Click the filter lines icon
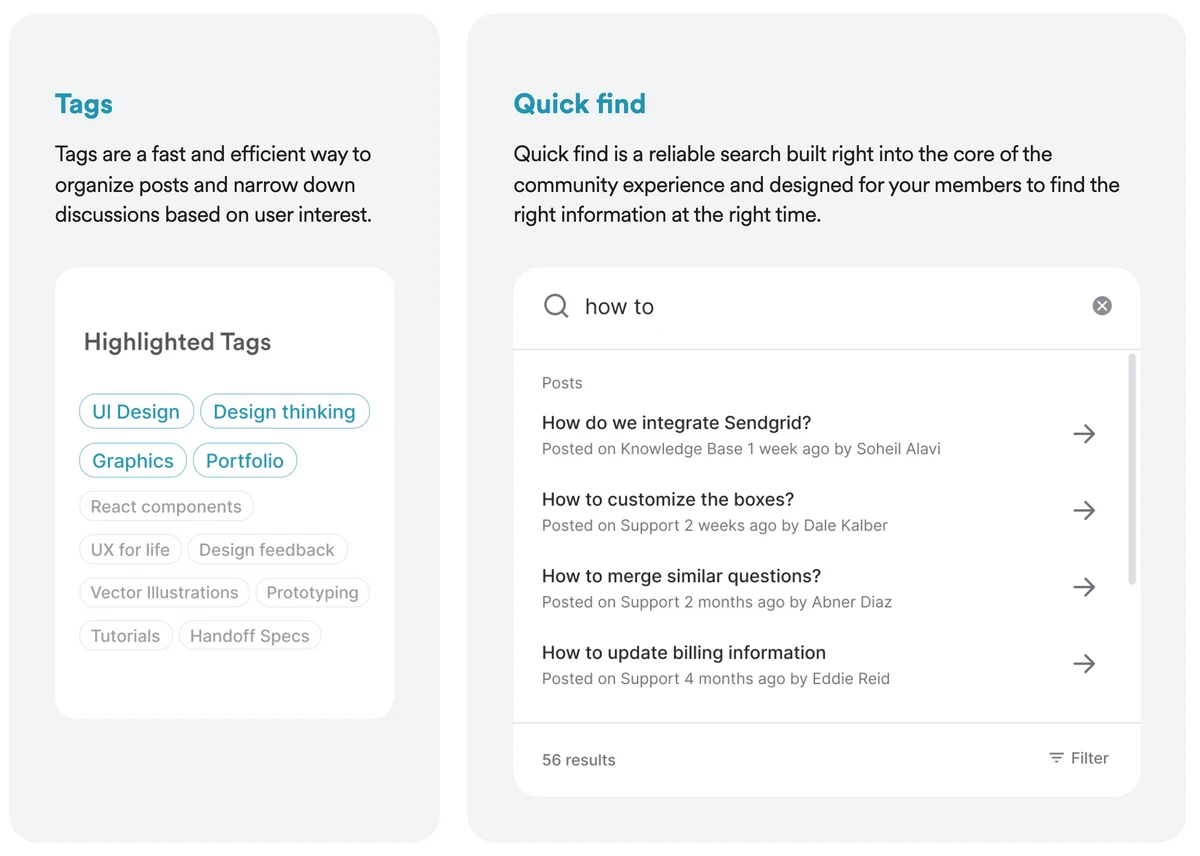Image resolution: width=1200 pixels, height=856 pixels. click(x=1056, y=758)
